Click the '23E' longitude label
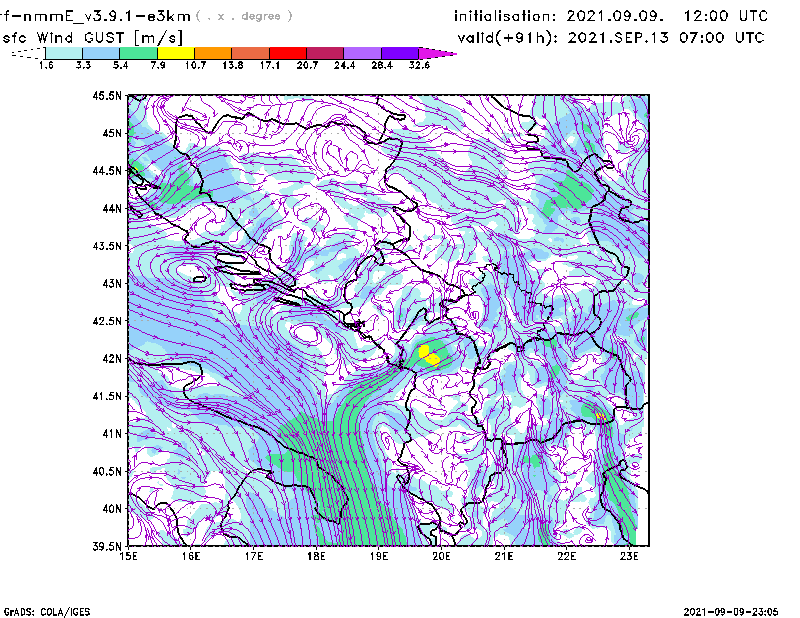 [x=629, y=556]
